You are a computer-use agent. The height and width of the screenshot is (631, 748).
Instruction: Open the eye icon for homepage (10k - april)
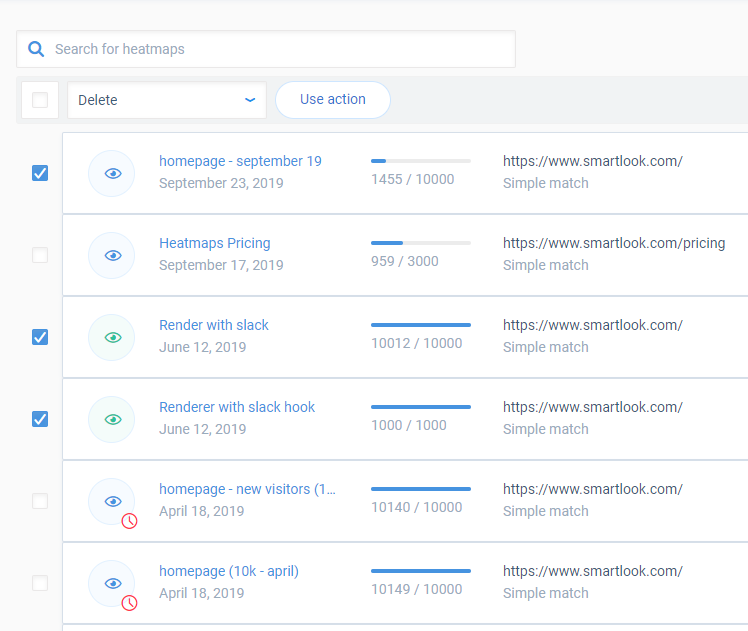(112, 584)
